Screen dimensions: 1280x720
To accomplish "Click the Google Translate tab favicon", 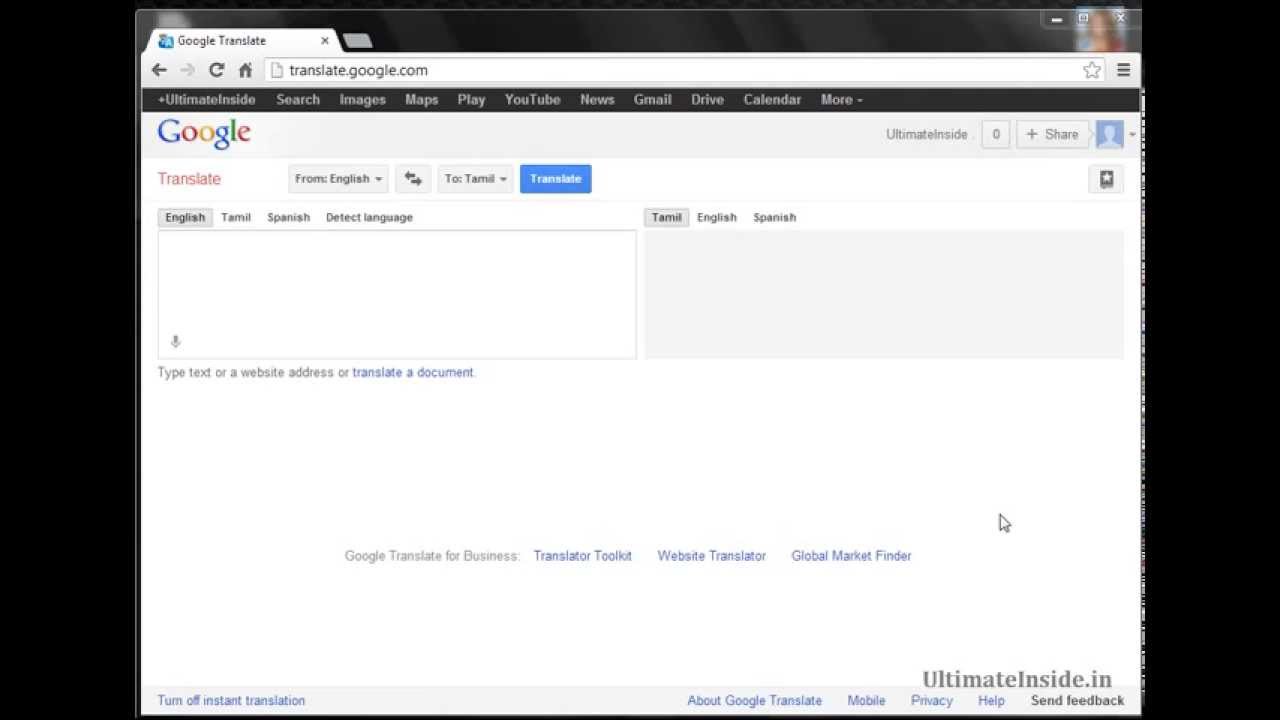I will [166, 41].
